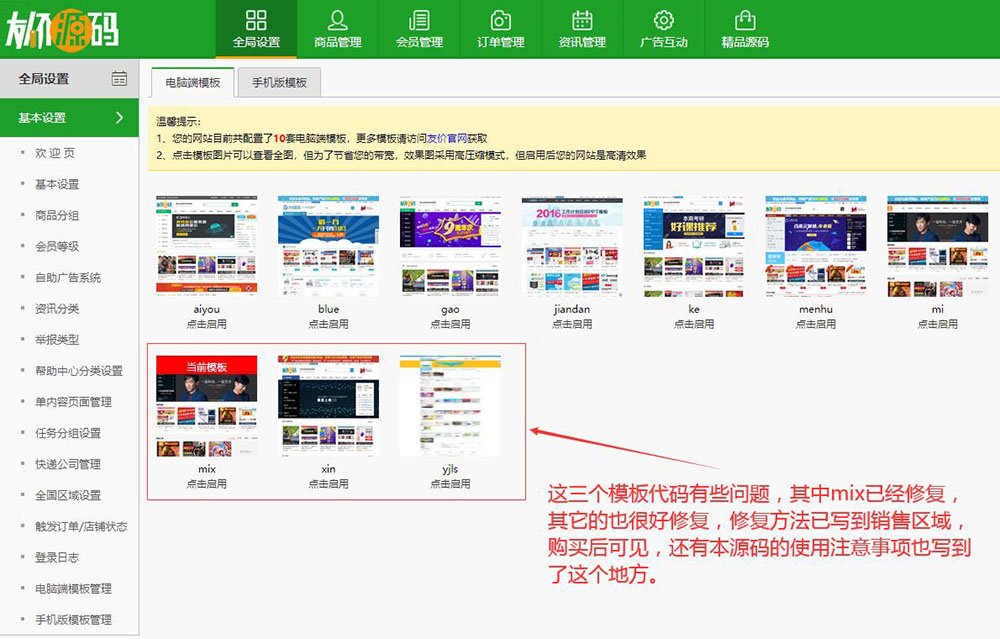Click 点击启用 under aiyou template
This screenshot has width=1000, height=639.
207,324
